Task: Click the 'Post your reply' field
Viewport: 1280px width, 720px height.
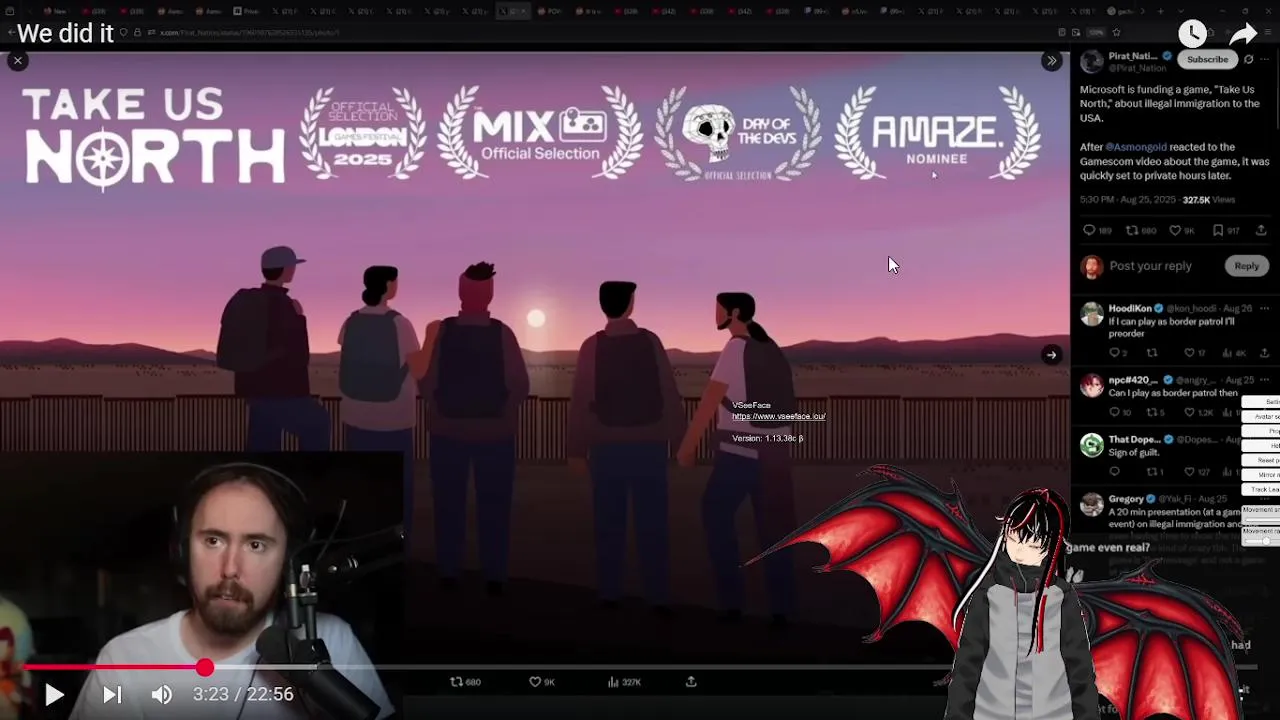Action: click(x=1150, y=266)
